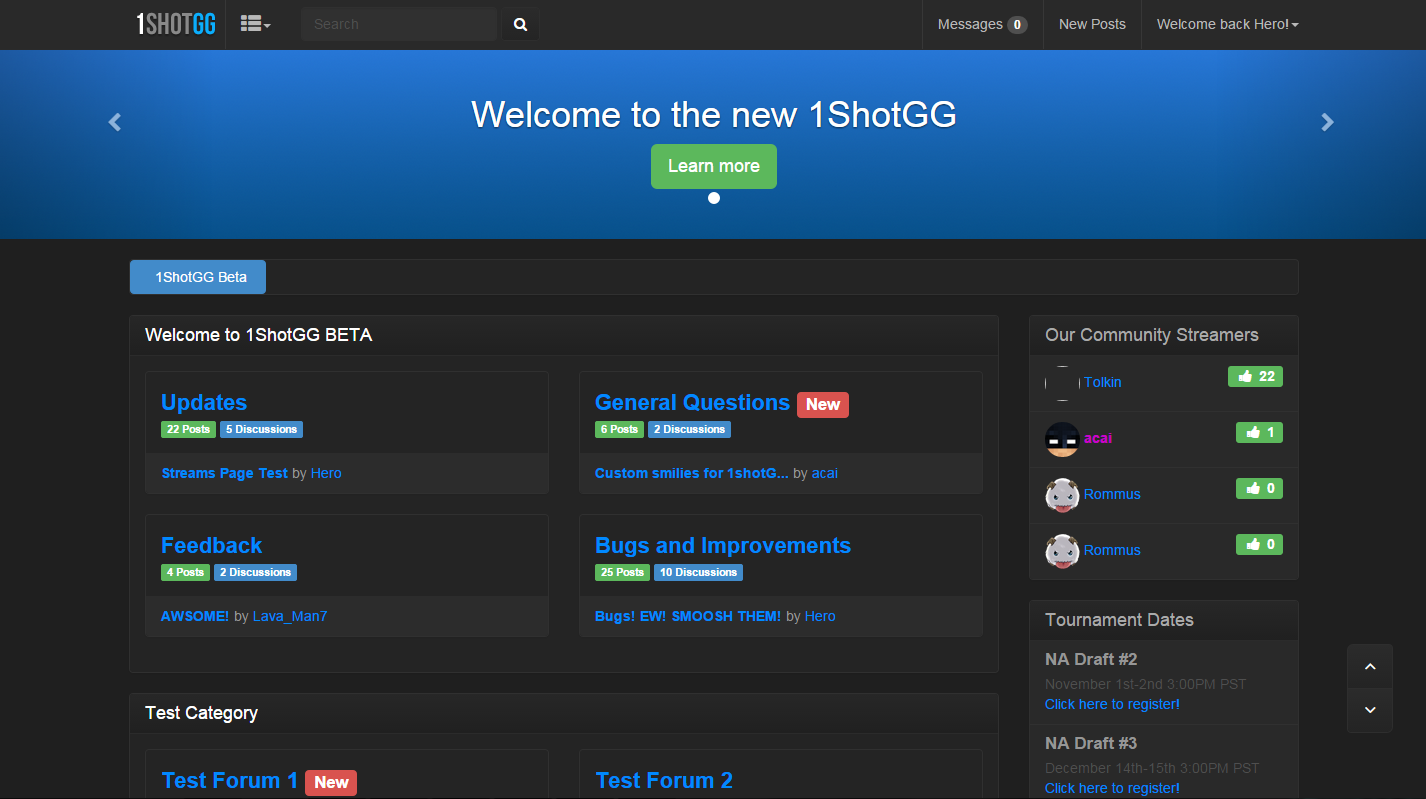The image size is (1426, 799).
Task: Register for NA Draft #3 link
Action: click(1112, 788)
